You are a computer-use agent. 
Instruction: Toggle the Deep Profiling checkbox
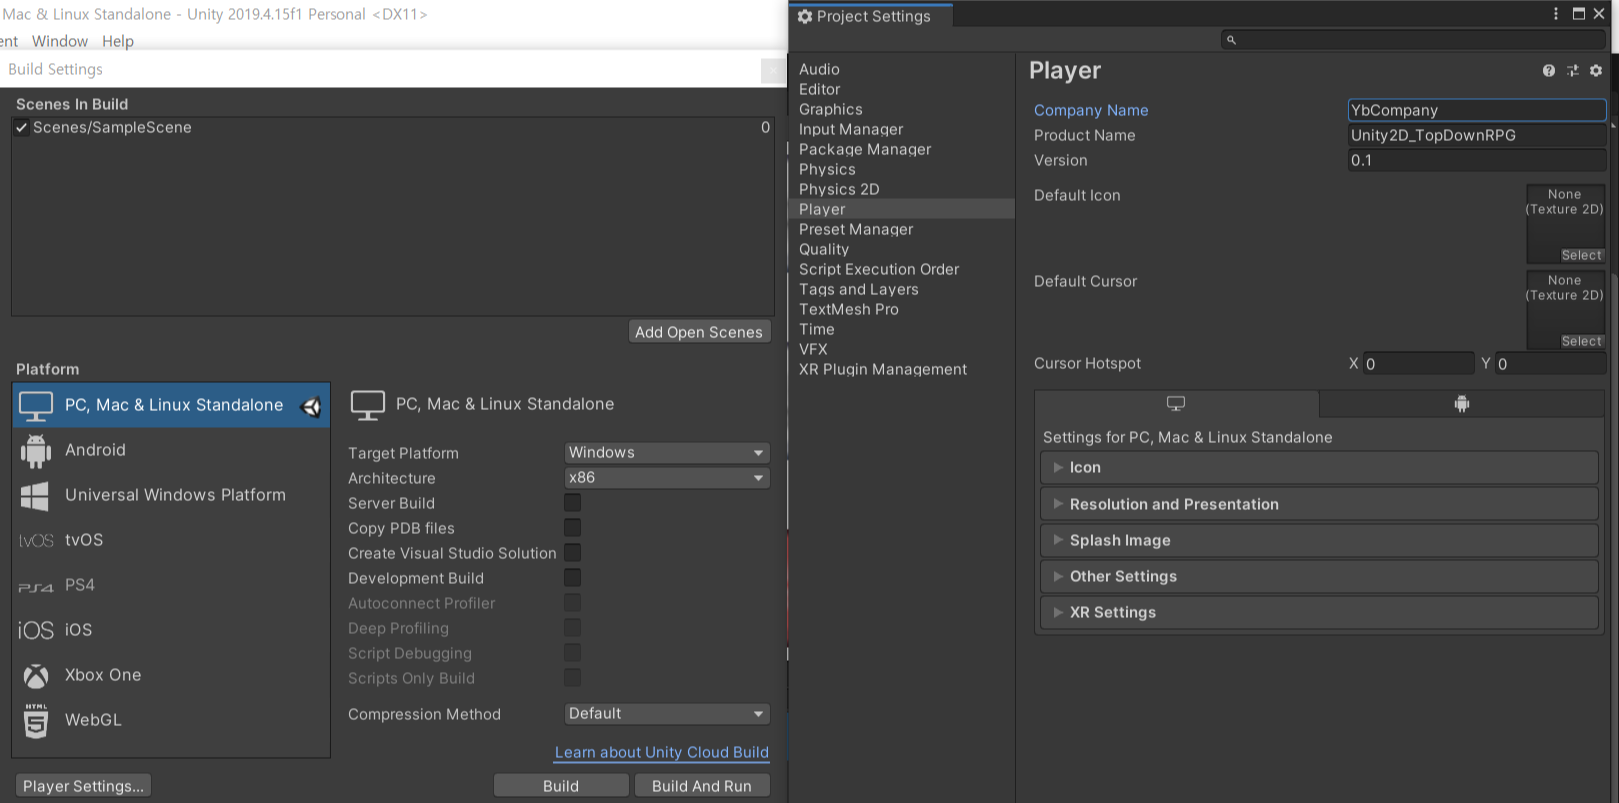(x=572, y=628)
